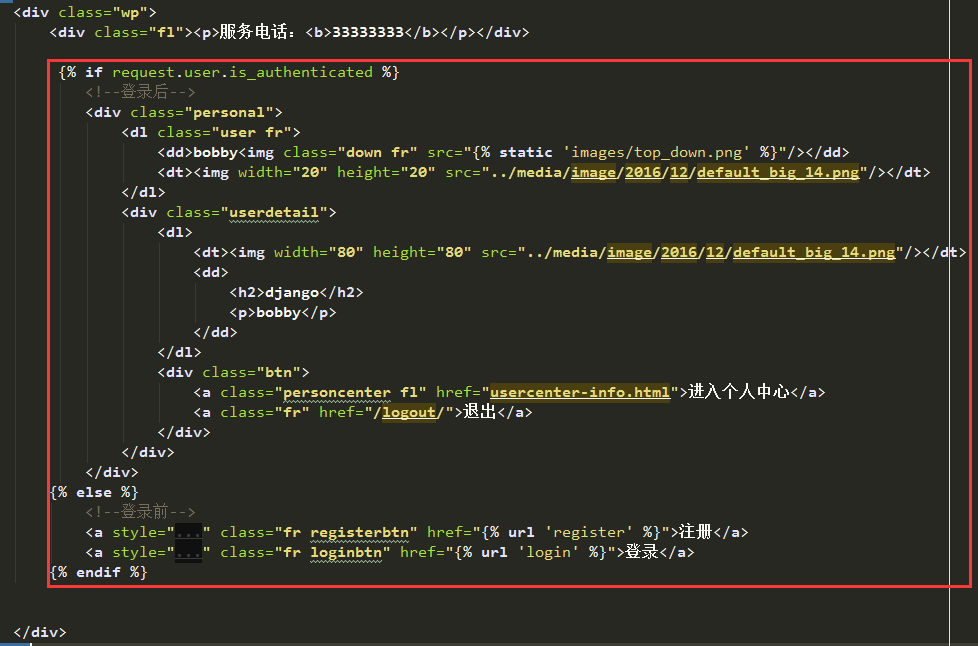This screenshot has height=646, width=978.
Task: Click the class value "personcenter fl"
Action: click(x=350, y=392)
